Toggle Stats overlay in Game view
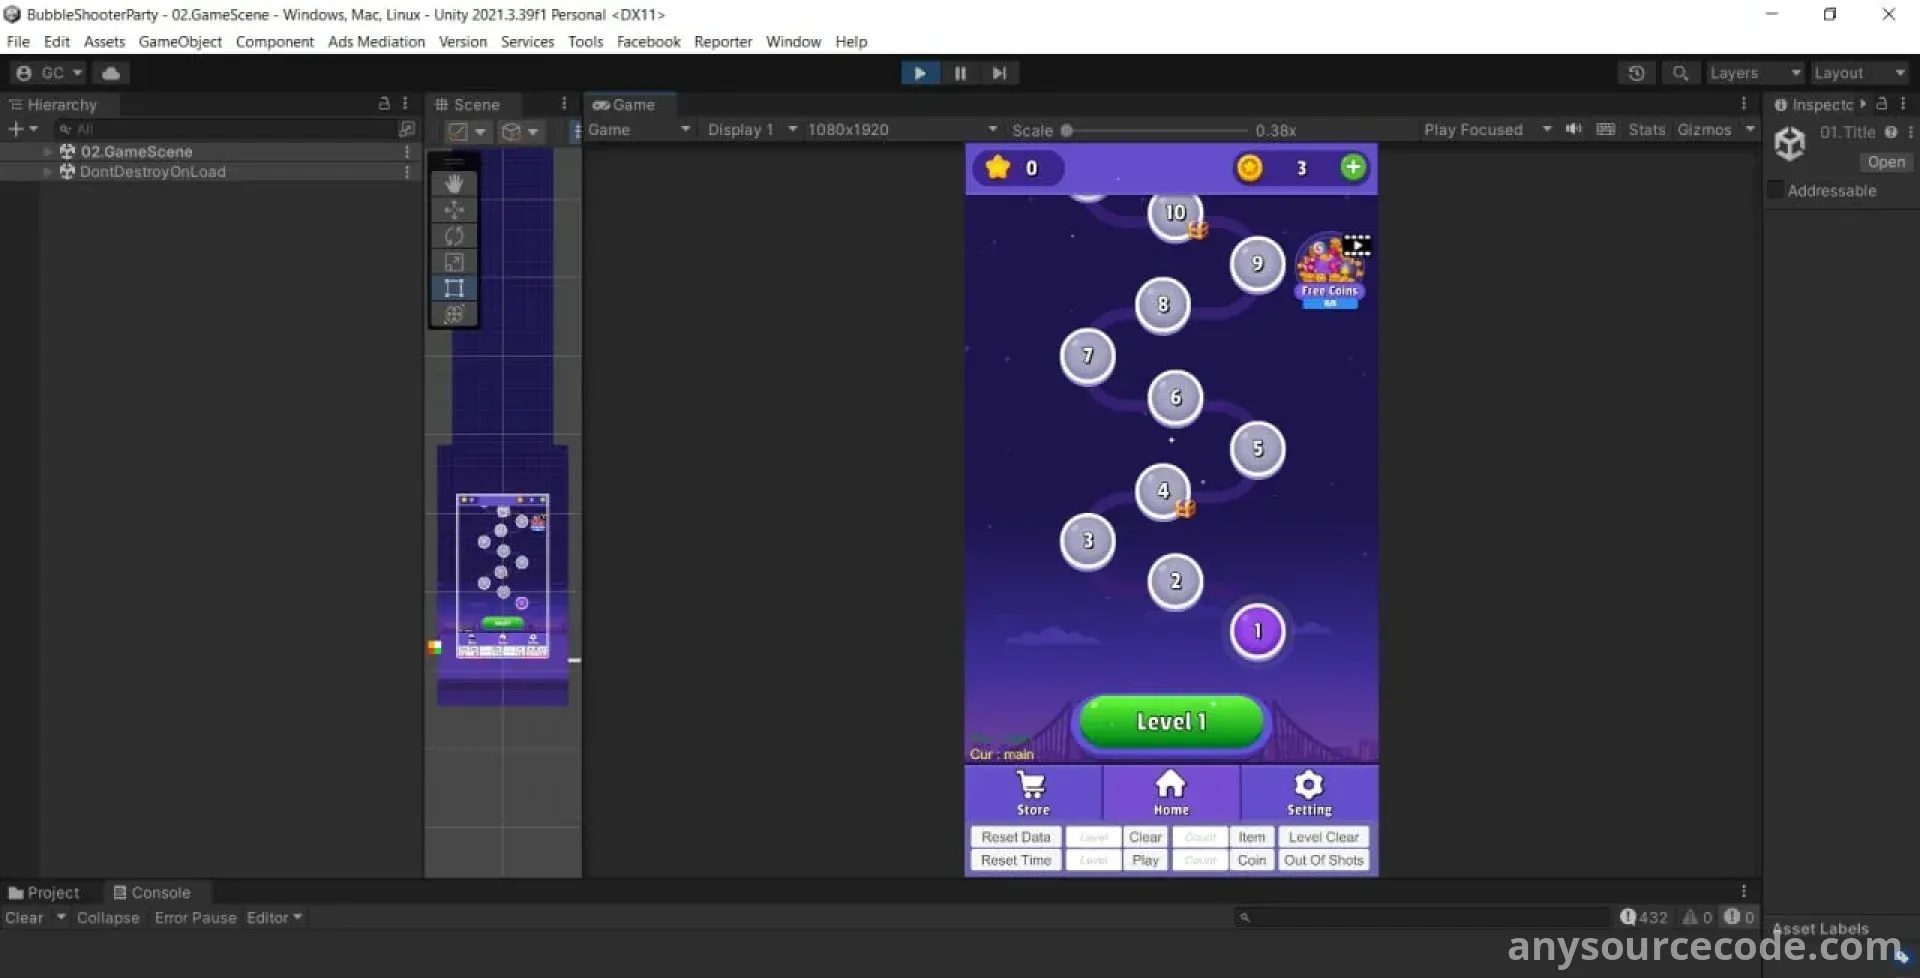Viewport: 1920px width, 978px height. coord(1646,130)
